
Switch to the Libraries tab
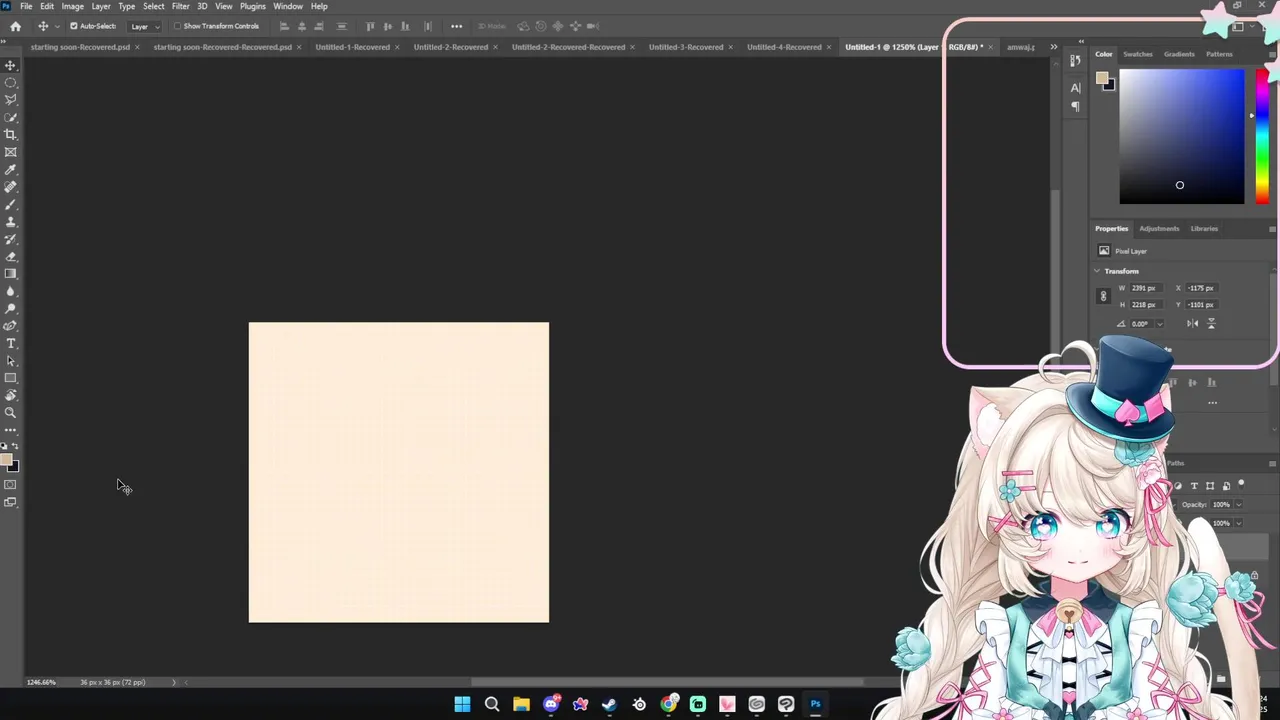1204,229
